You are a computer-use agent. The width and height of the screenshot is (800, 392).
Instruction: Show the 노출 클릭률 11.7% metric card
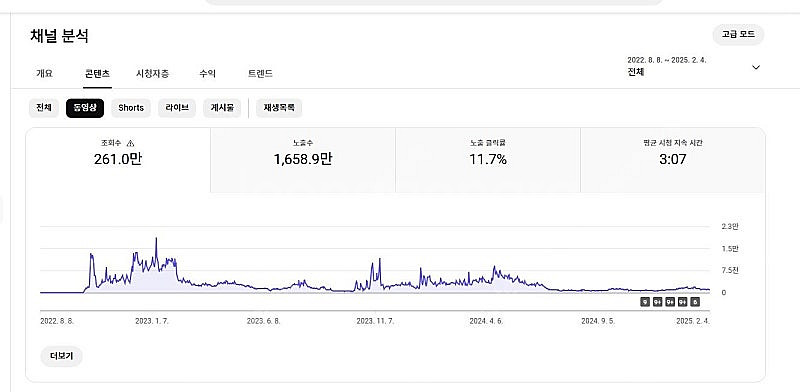click(x=488, y=160)
